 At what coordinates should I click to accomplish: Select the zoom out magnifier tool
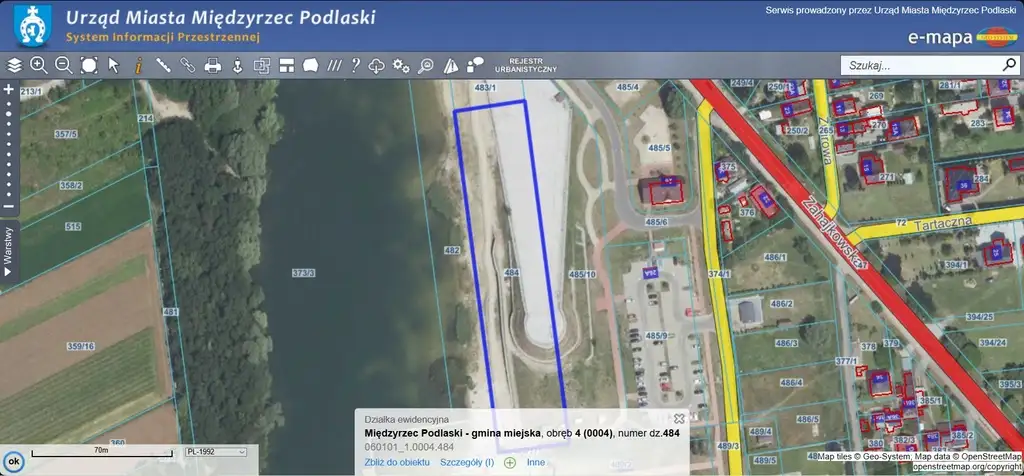click(x=63, y=65)
